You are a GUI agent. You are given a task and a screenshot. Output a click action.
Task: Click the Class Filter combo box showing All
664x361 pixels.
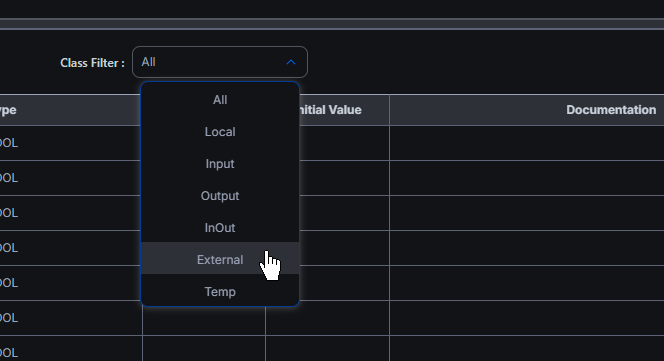point(220,62)
